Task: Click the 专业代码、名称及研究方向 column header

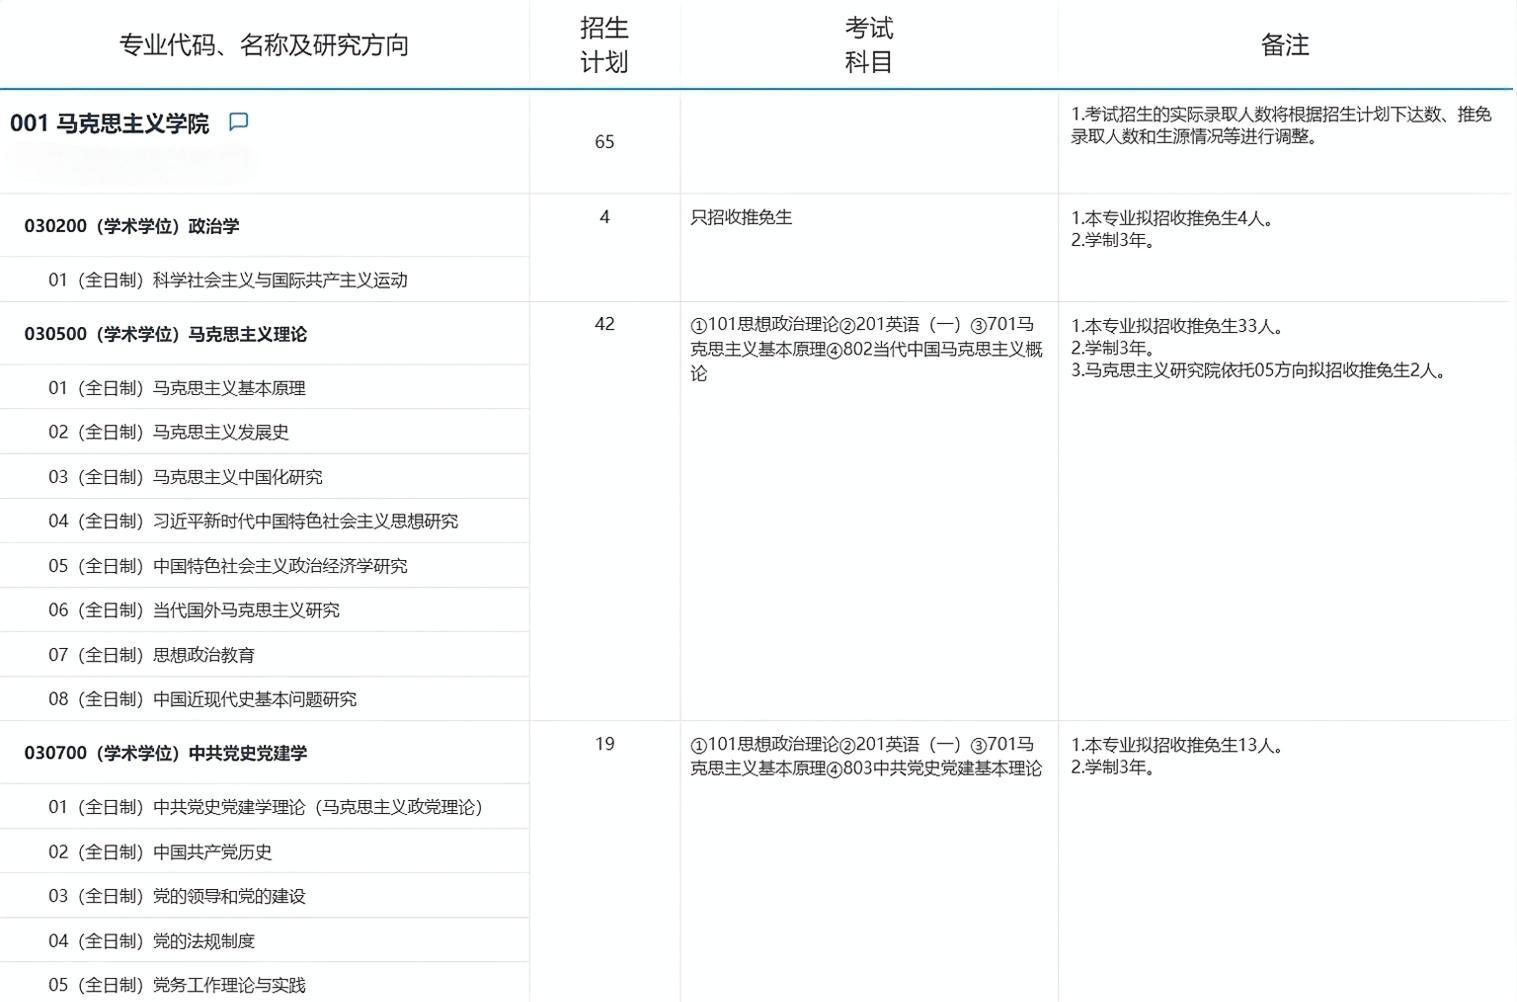Action: tap(265, 43)
